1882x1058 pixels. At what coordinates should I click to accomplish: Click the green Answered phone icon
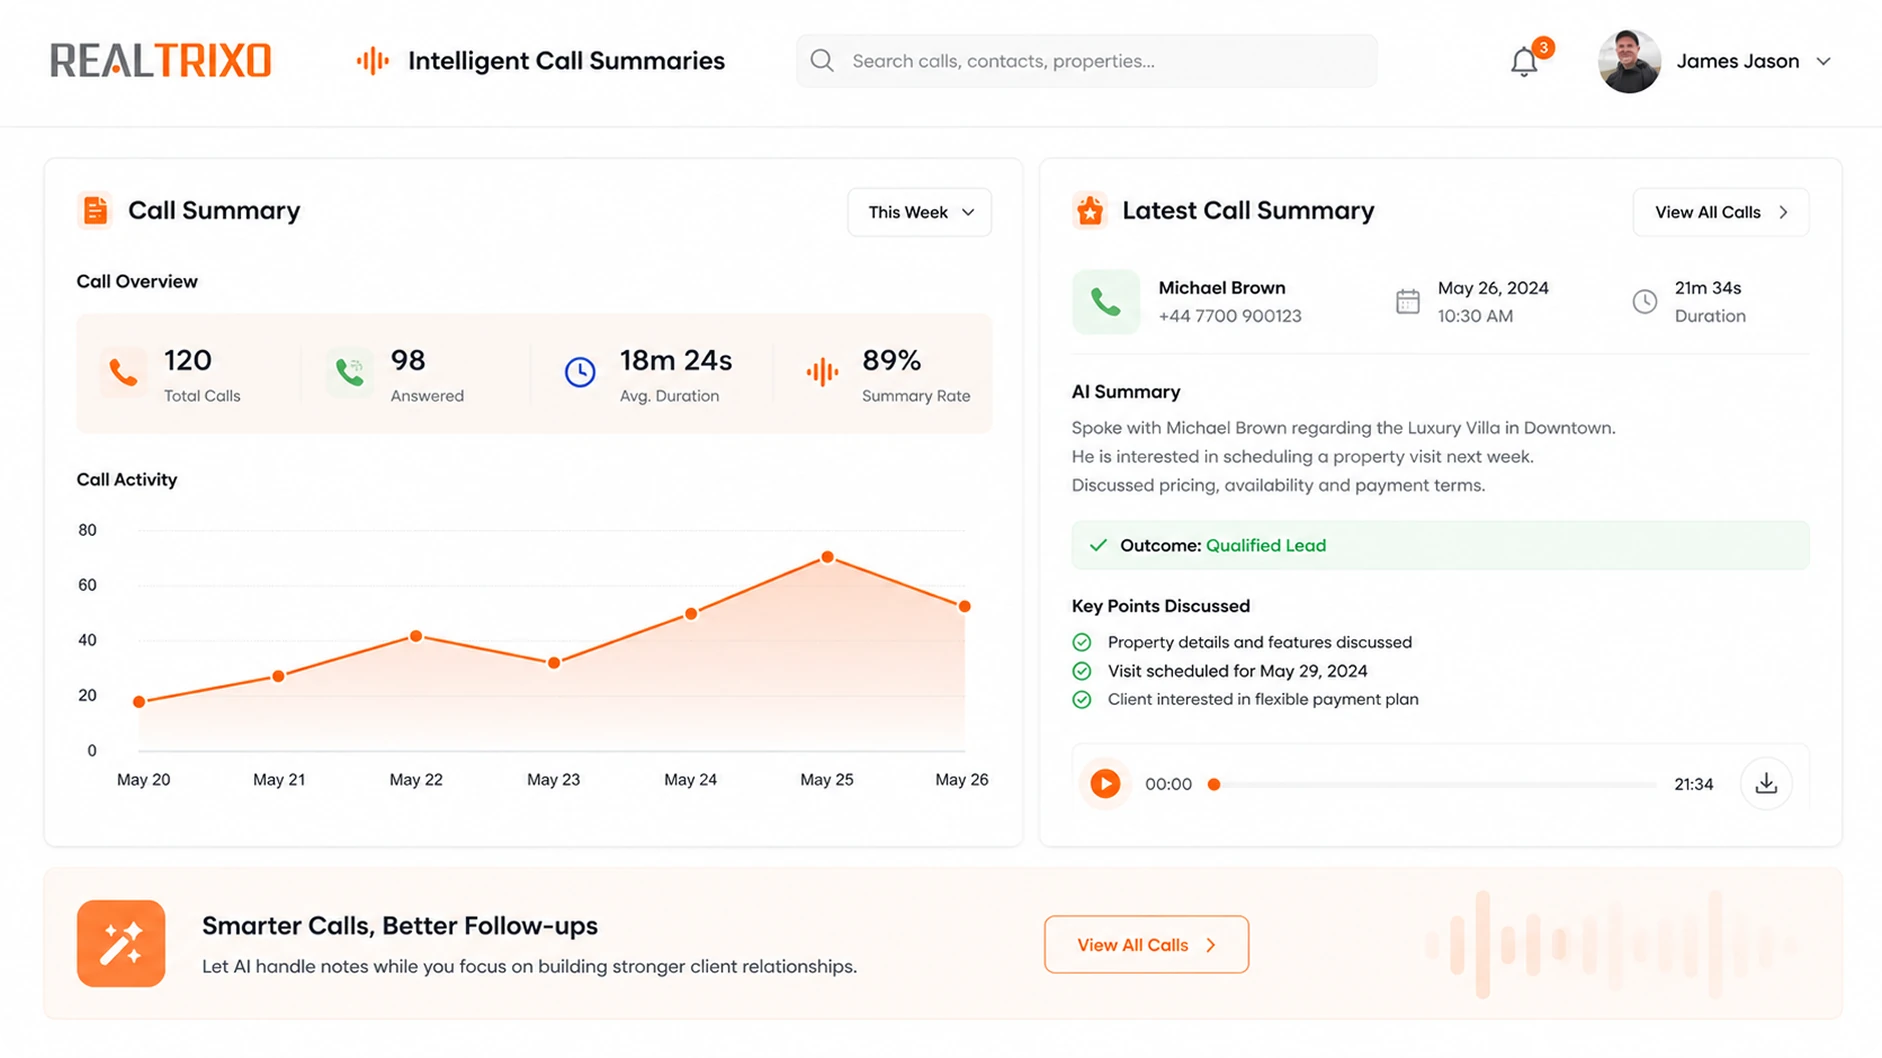pyautogui.click(x=349, y=373)
